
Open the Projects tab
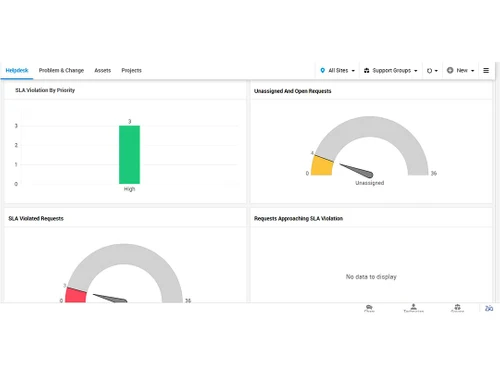[x=131, y=70]
